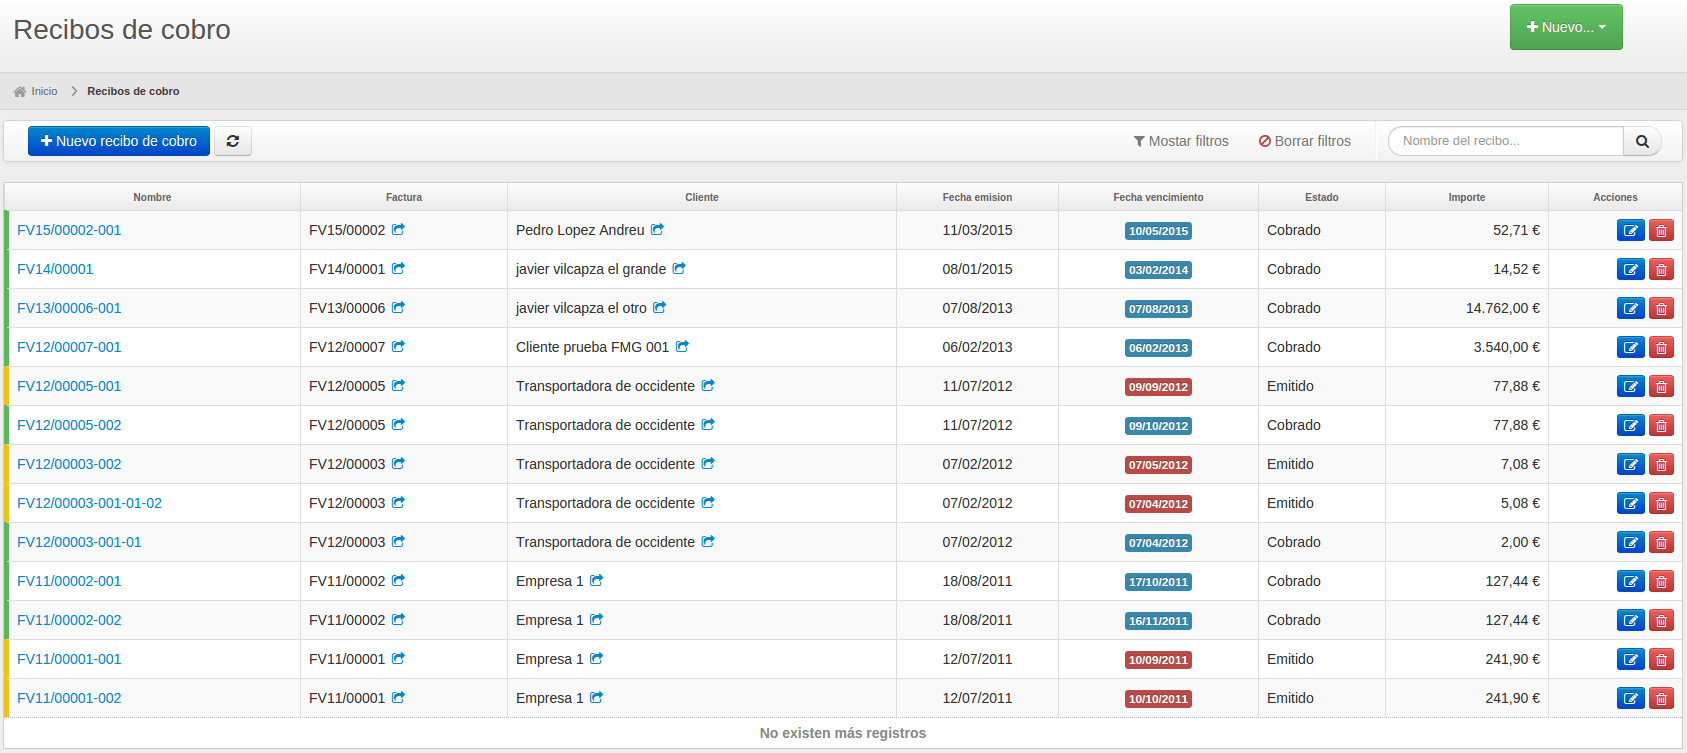1687x753 pixels.
Task: Open client link icon for Pedro Lopez Andreu
Action: coord(657,229)
